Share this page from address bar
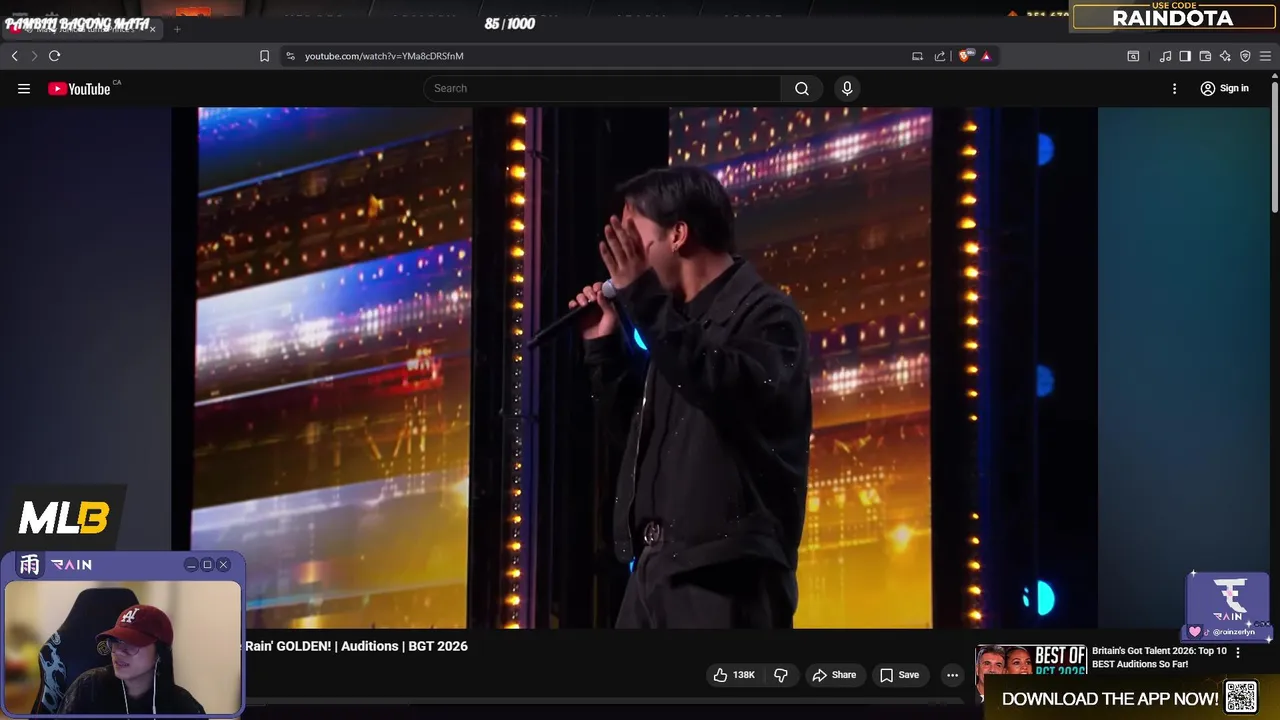 tap(940, 56)
